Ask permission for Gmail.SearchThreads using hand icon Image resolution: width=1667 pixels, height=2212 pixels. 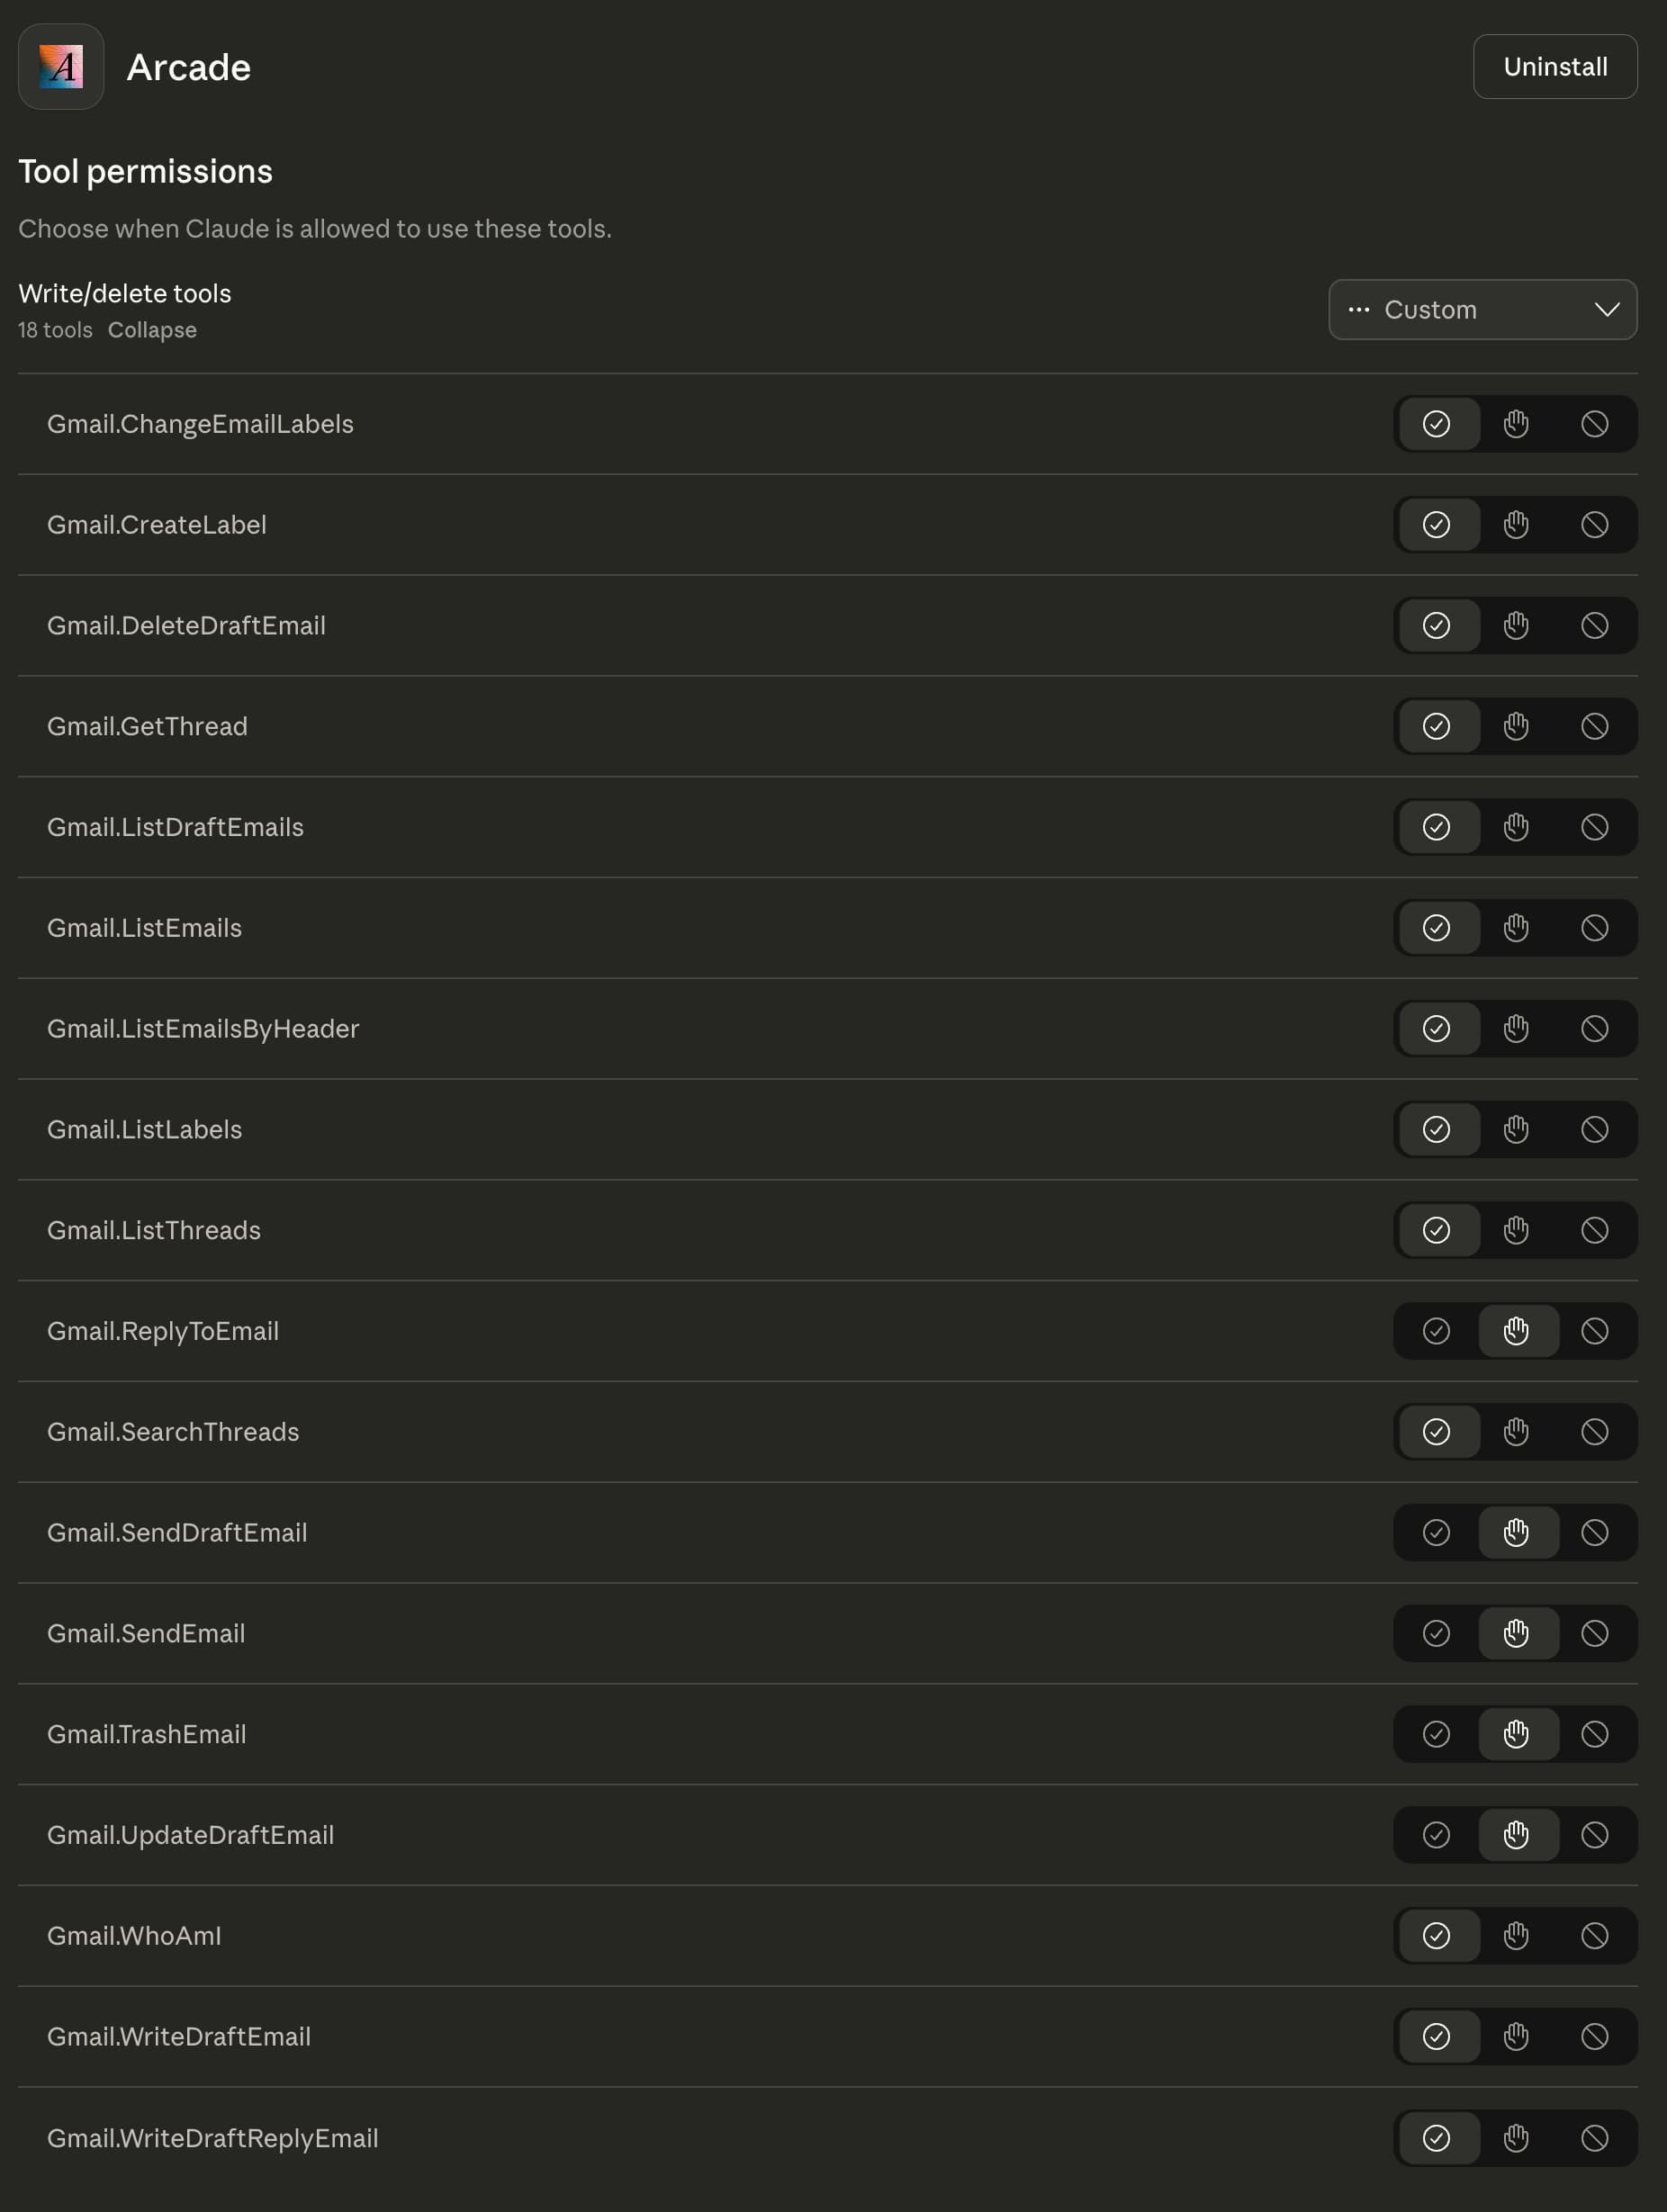tap(1516, 1432)
